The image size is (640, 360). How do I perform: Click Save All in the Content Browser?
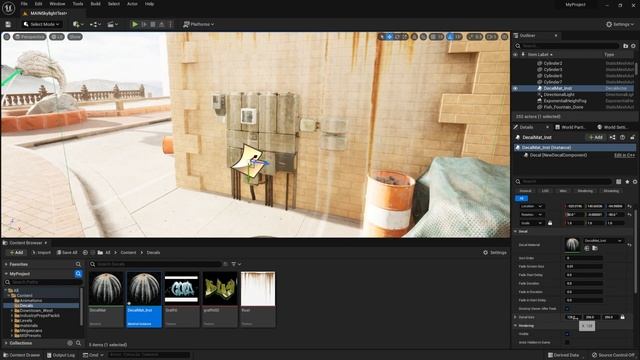tap(67, 253)
